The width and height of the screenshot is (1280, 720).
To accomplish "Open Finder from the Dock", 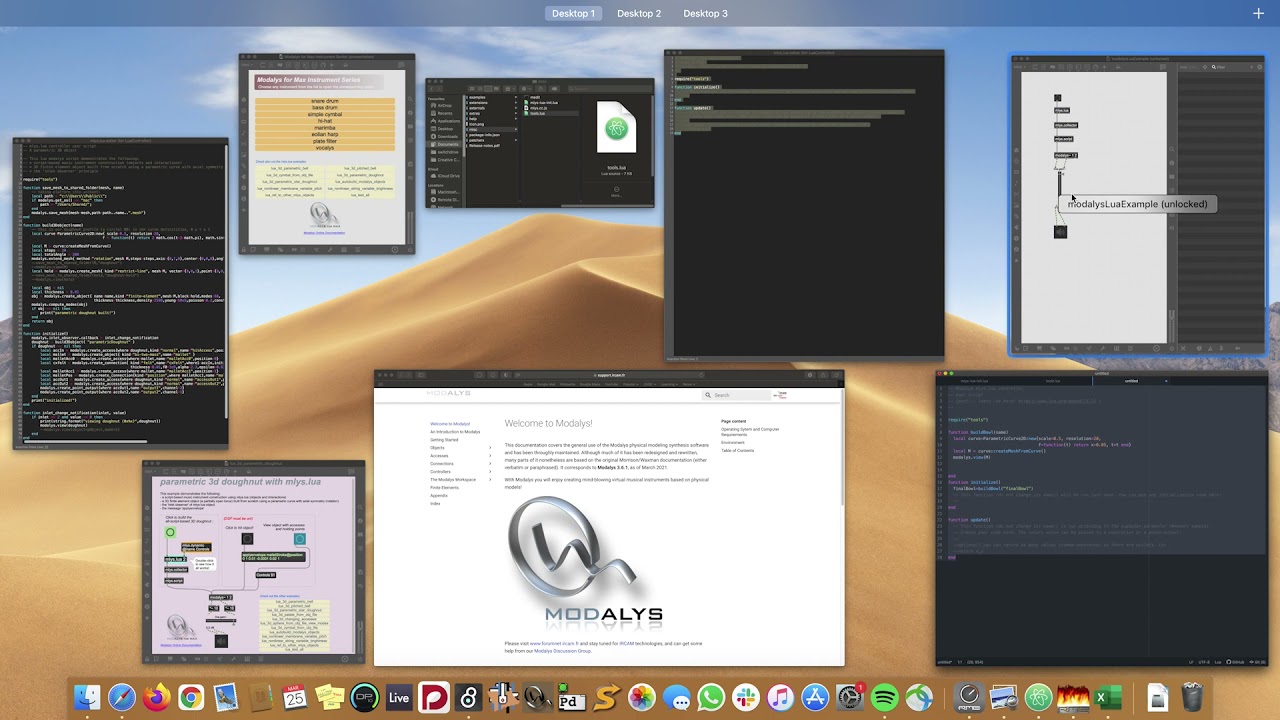I will coord(88,697).
